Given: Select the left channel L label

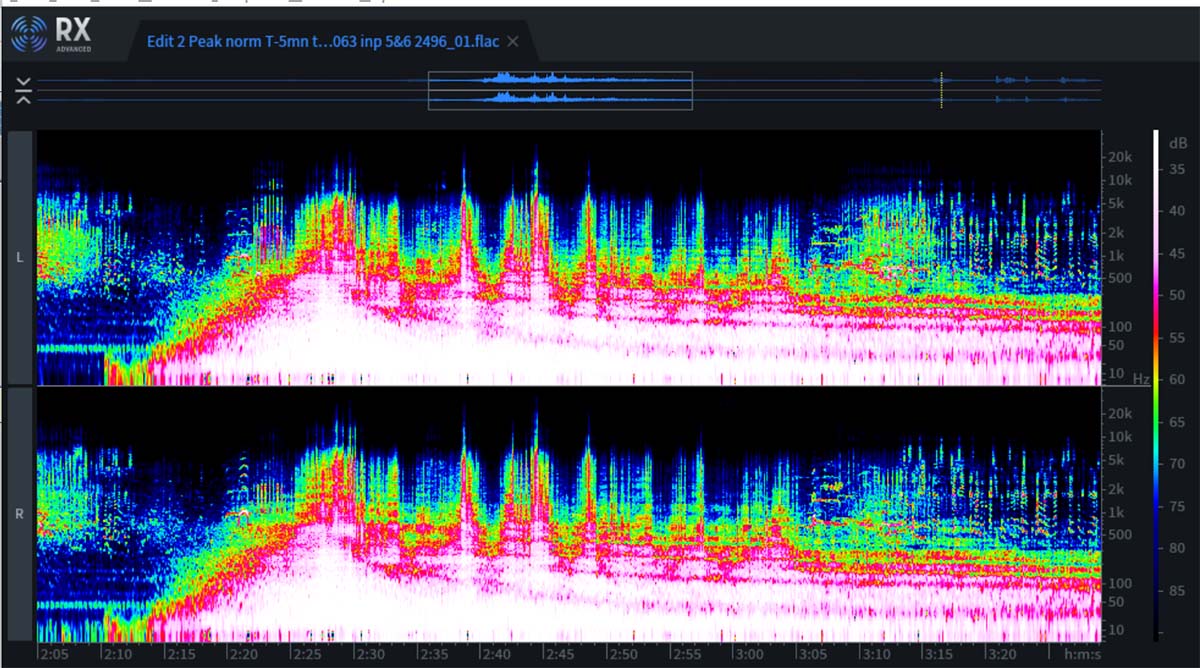Looking at the screenshot, I should (x=21, y=257).
